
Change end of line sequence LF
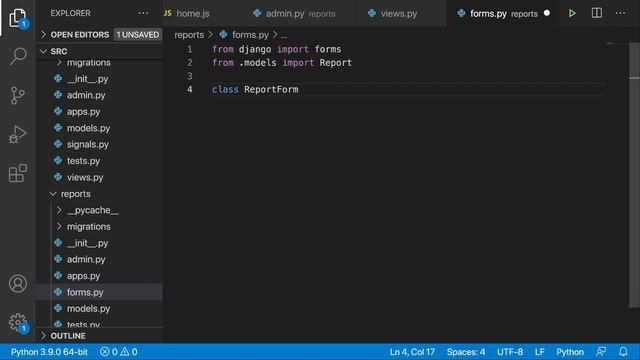click(x=539, y=352)
